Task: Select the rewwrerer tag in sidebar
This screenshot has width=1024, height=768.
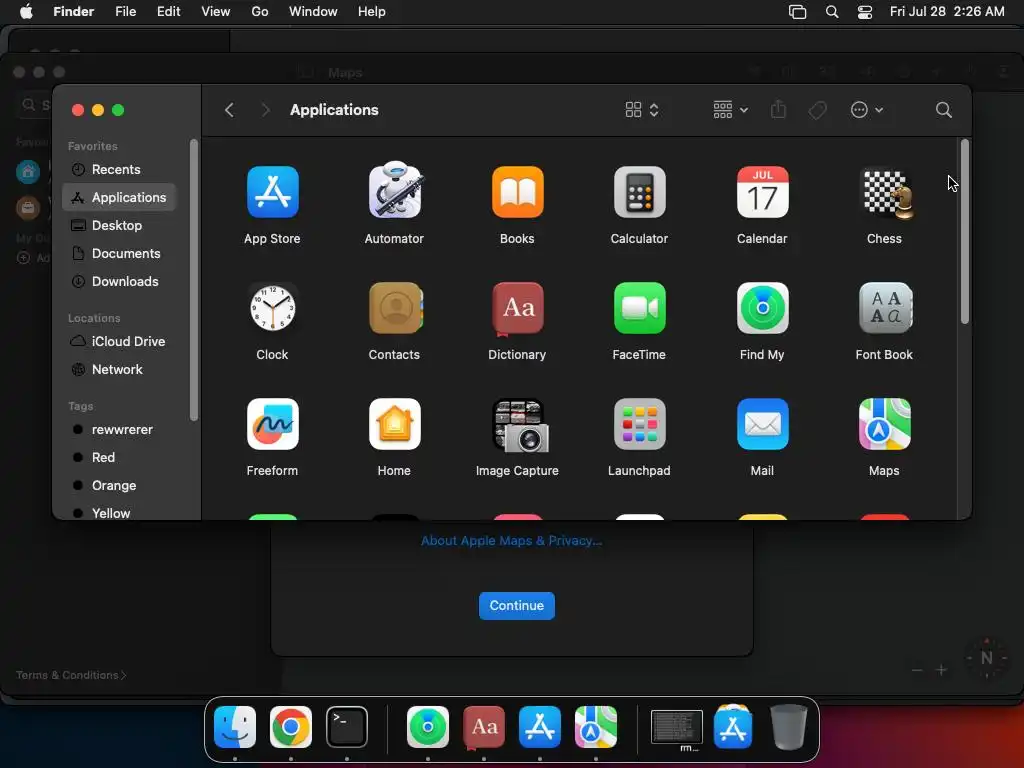Action: (119, 430)
